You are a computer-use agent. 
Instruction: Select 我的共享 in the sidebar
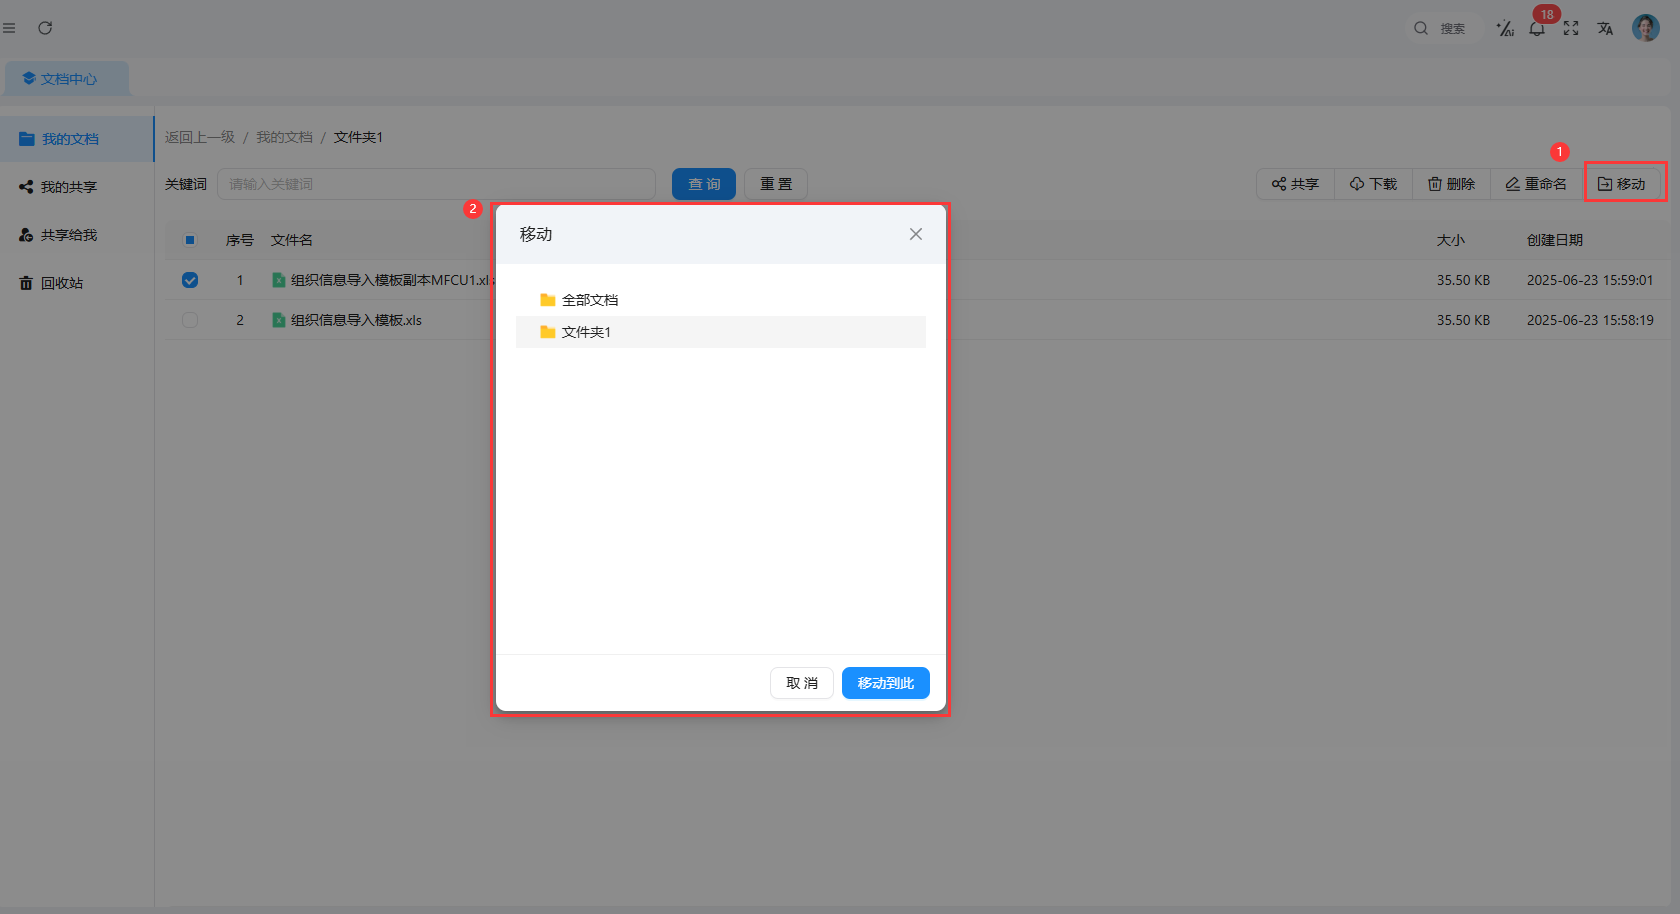(77, 187)
